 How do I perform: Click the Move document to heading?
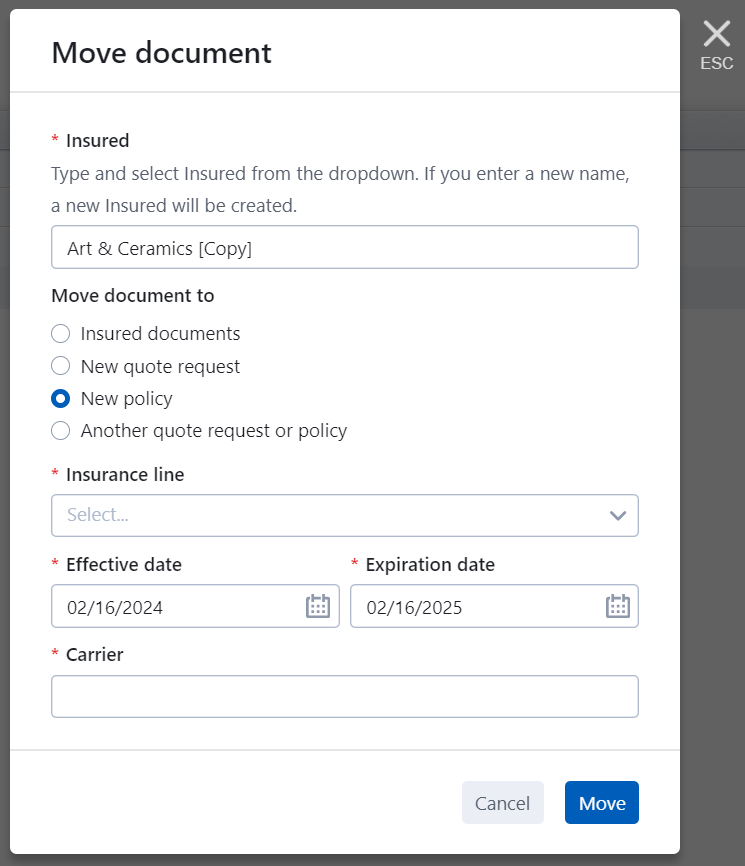click(x=132, y=296)
